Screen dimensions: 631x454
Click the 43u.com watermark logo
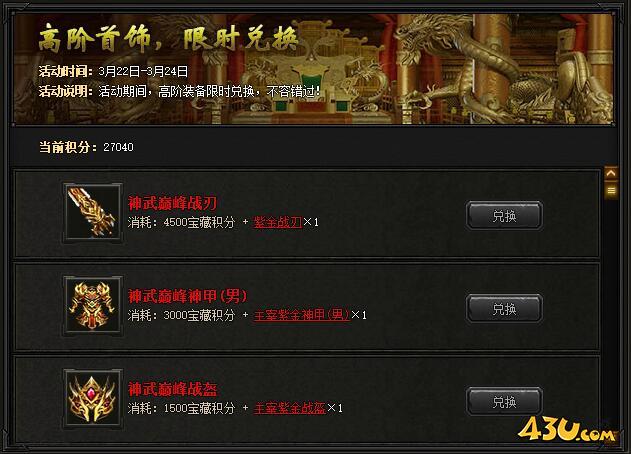(x=567, y=429)
